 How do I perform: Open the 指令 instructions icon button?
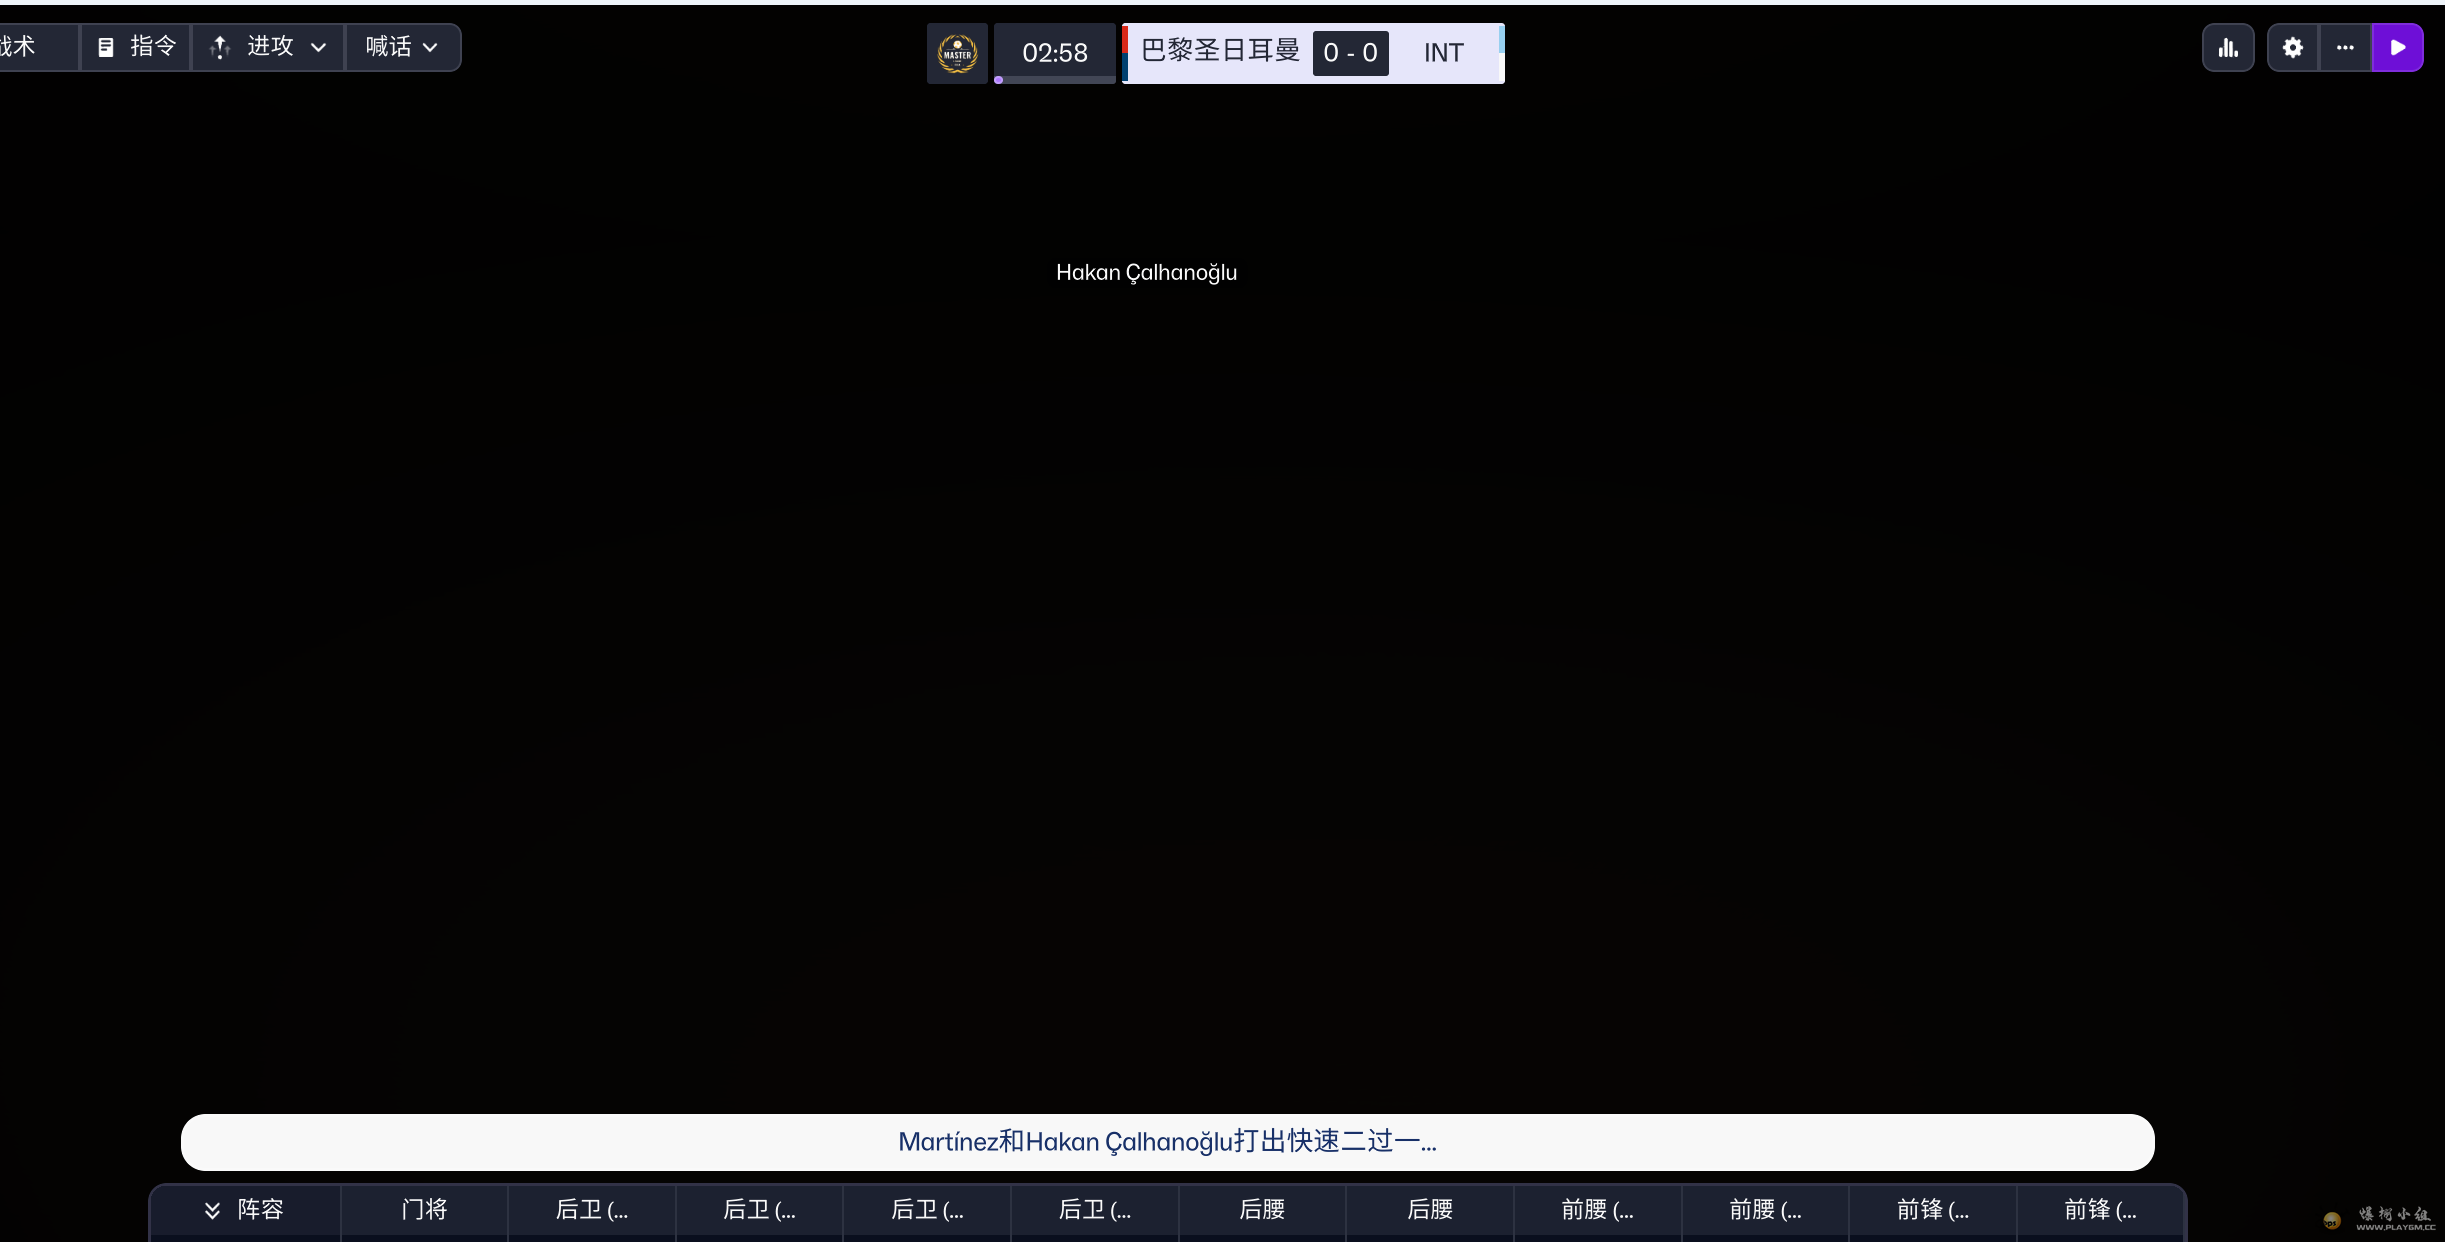click(x=106, y=47)
